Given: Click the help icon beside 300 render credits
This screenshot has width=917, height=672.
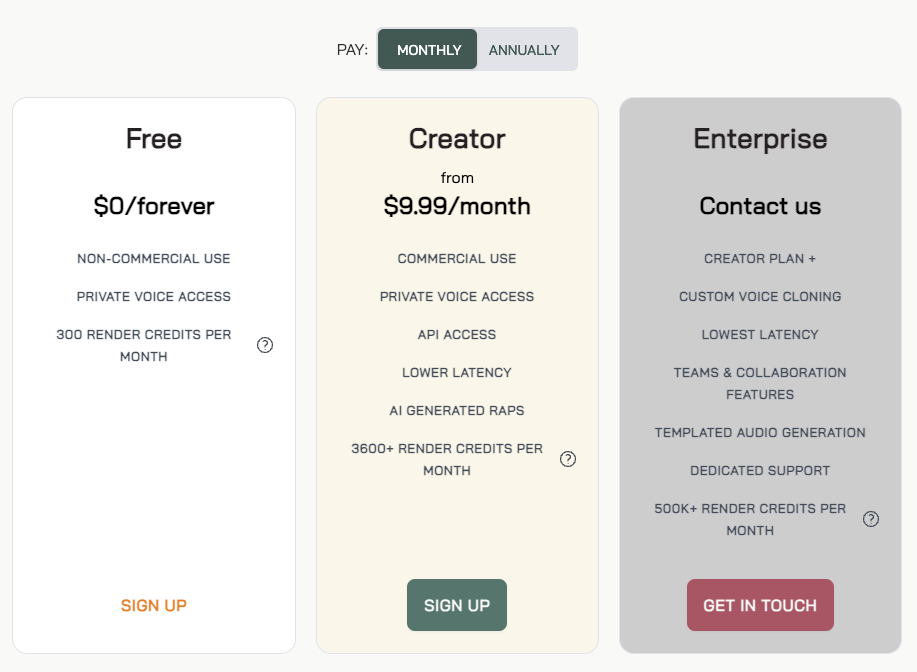Looking at the screenshot, I should pos(265,345).
